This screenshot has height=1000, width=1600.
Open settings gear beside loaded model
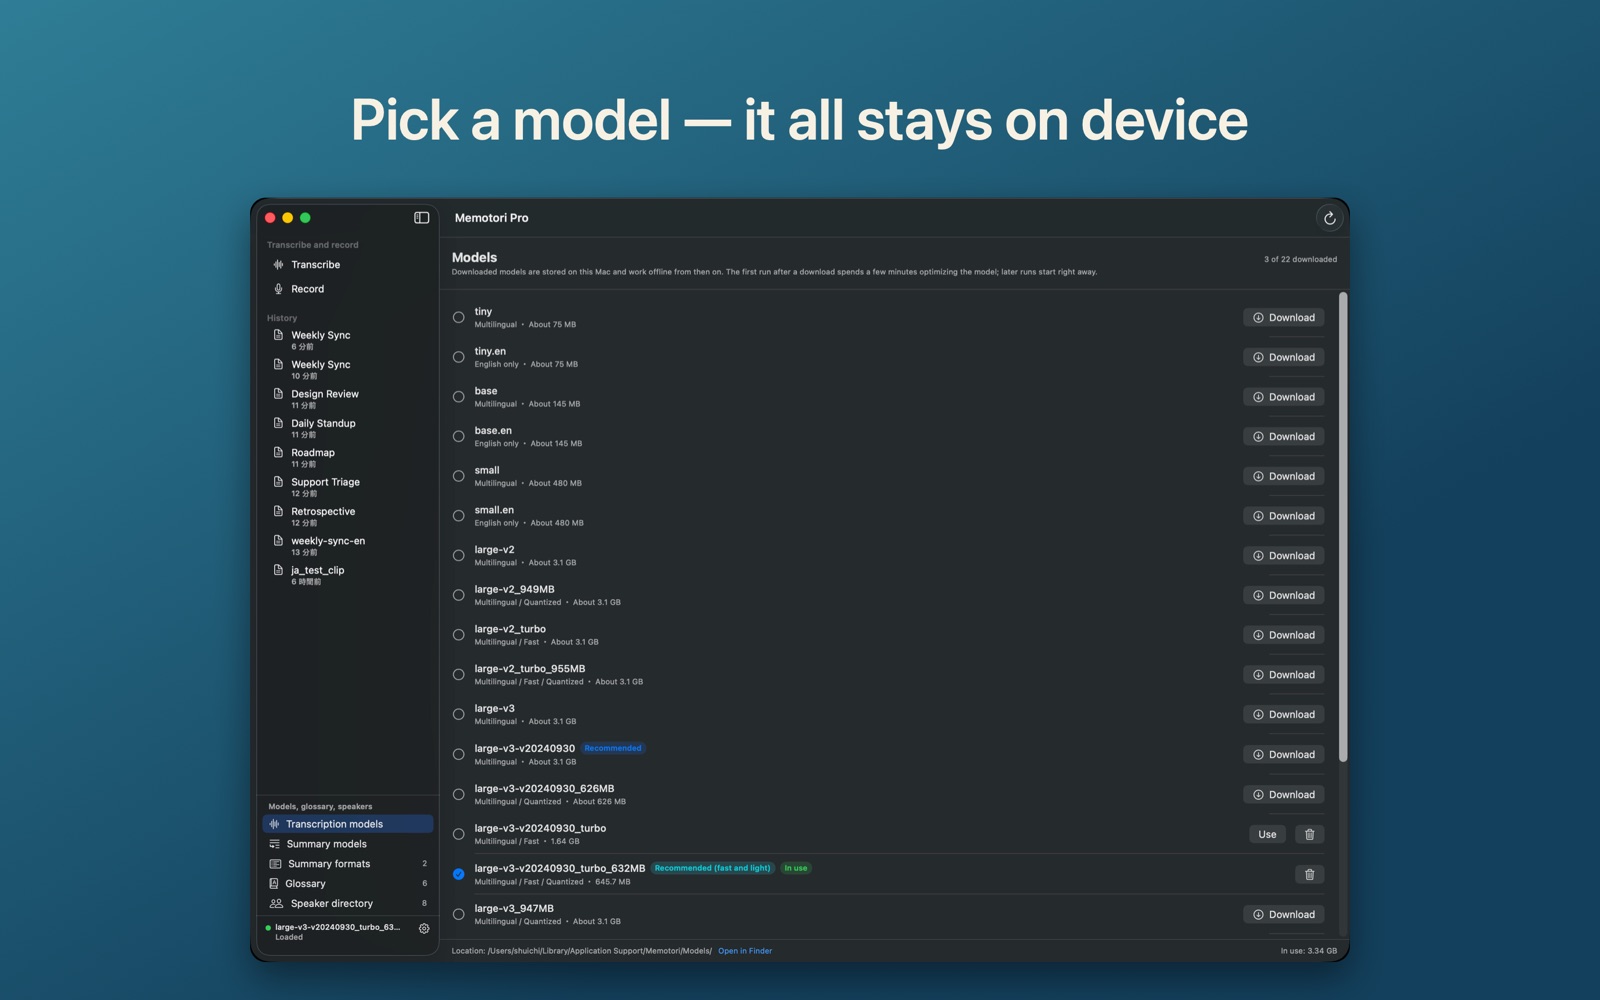(x=424, y=928)
